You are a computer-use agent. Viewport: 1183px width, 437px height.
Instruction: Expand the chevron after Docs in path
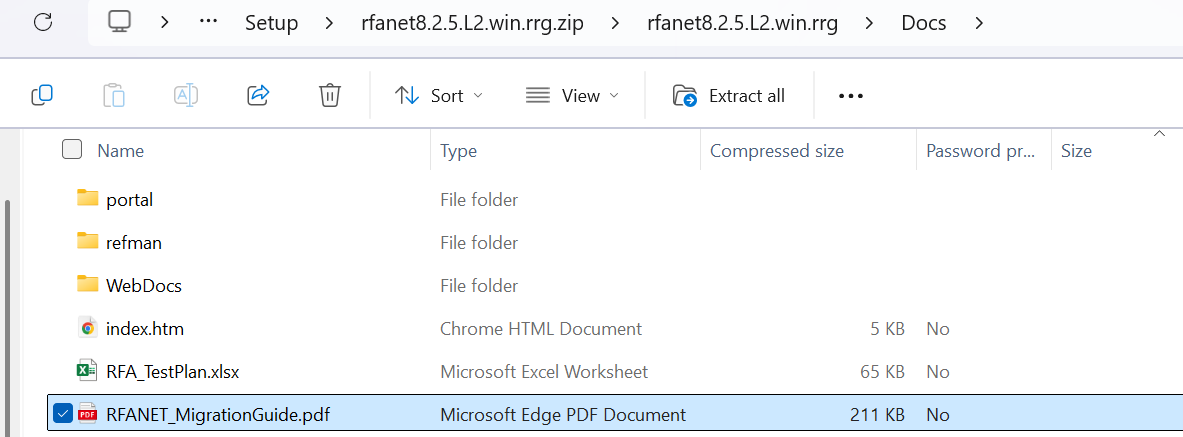click(x=978, y=23)
